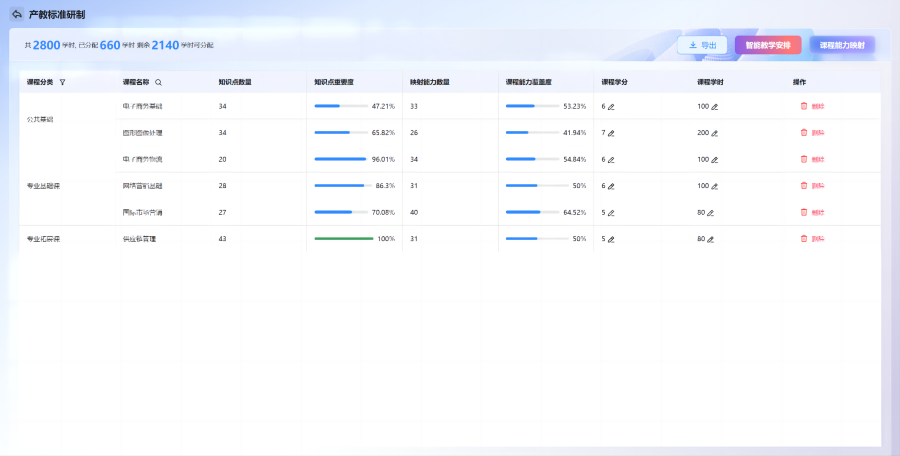Delete the row with 65.82% importance
This screenshot has height=456, width=900.
click(812, 133)
